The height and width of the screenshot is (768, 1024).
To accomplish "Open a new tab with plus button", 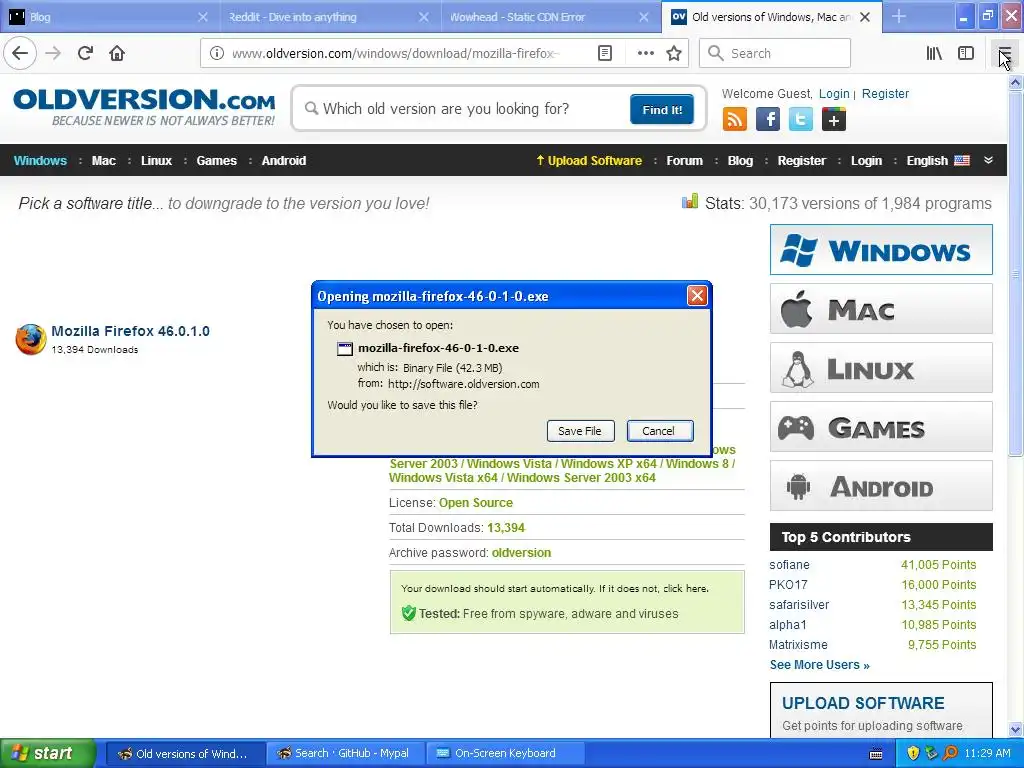I will coord(899,16).
